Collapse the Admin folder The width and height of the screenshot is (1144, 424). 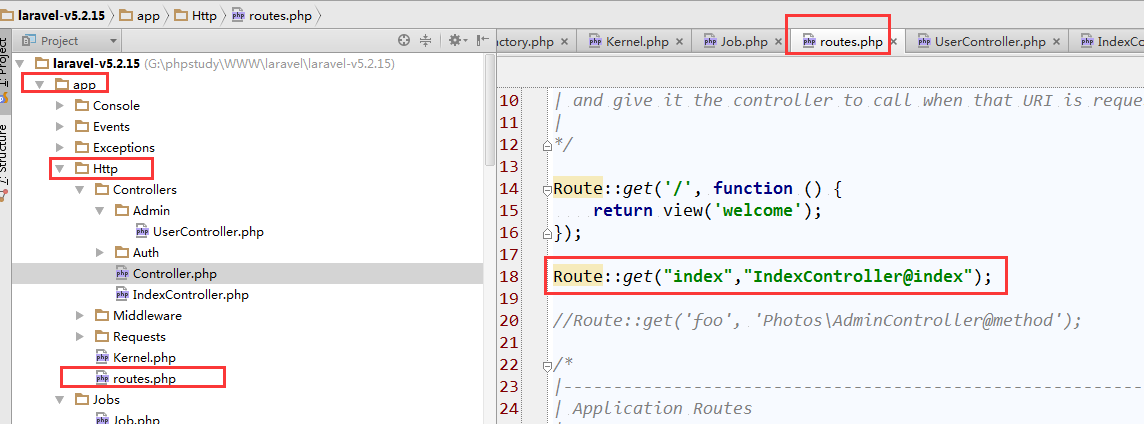tap(100, 211)
